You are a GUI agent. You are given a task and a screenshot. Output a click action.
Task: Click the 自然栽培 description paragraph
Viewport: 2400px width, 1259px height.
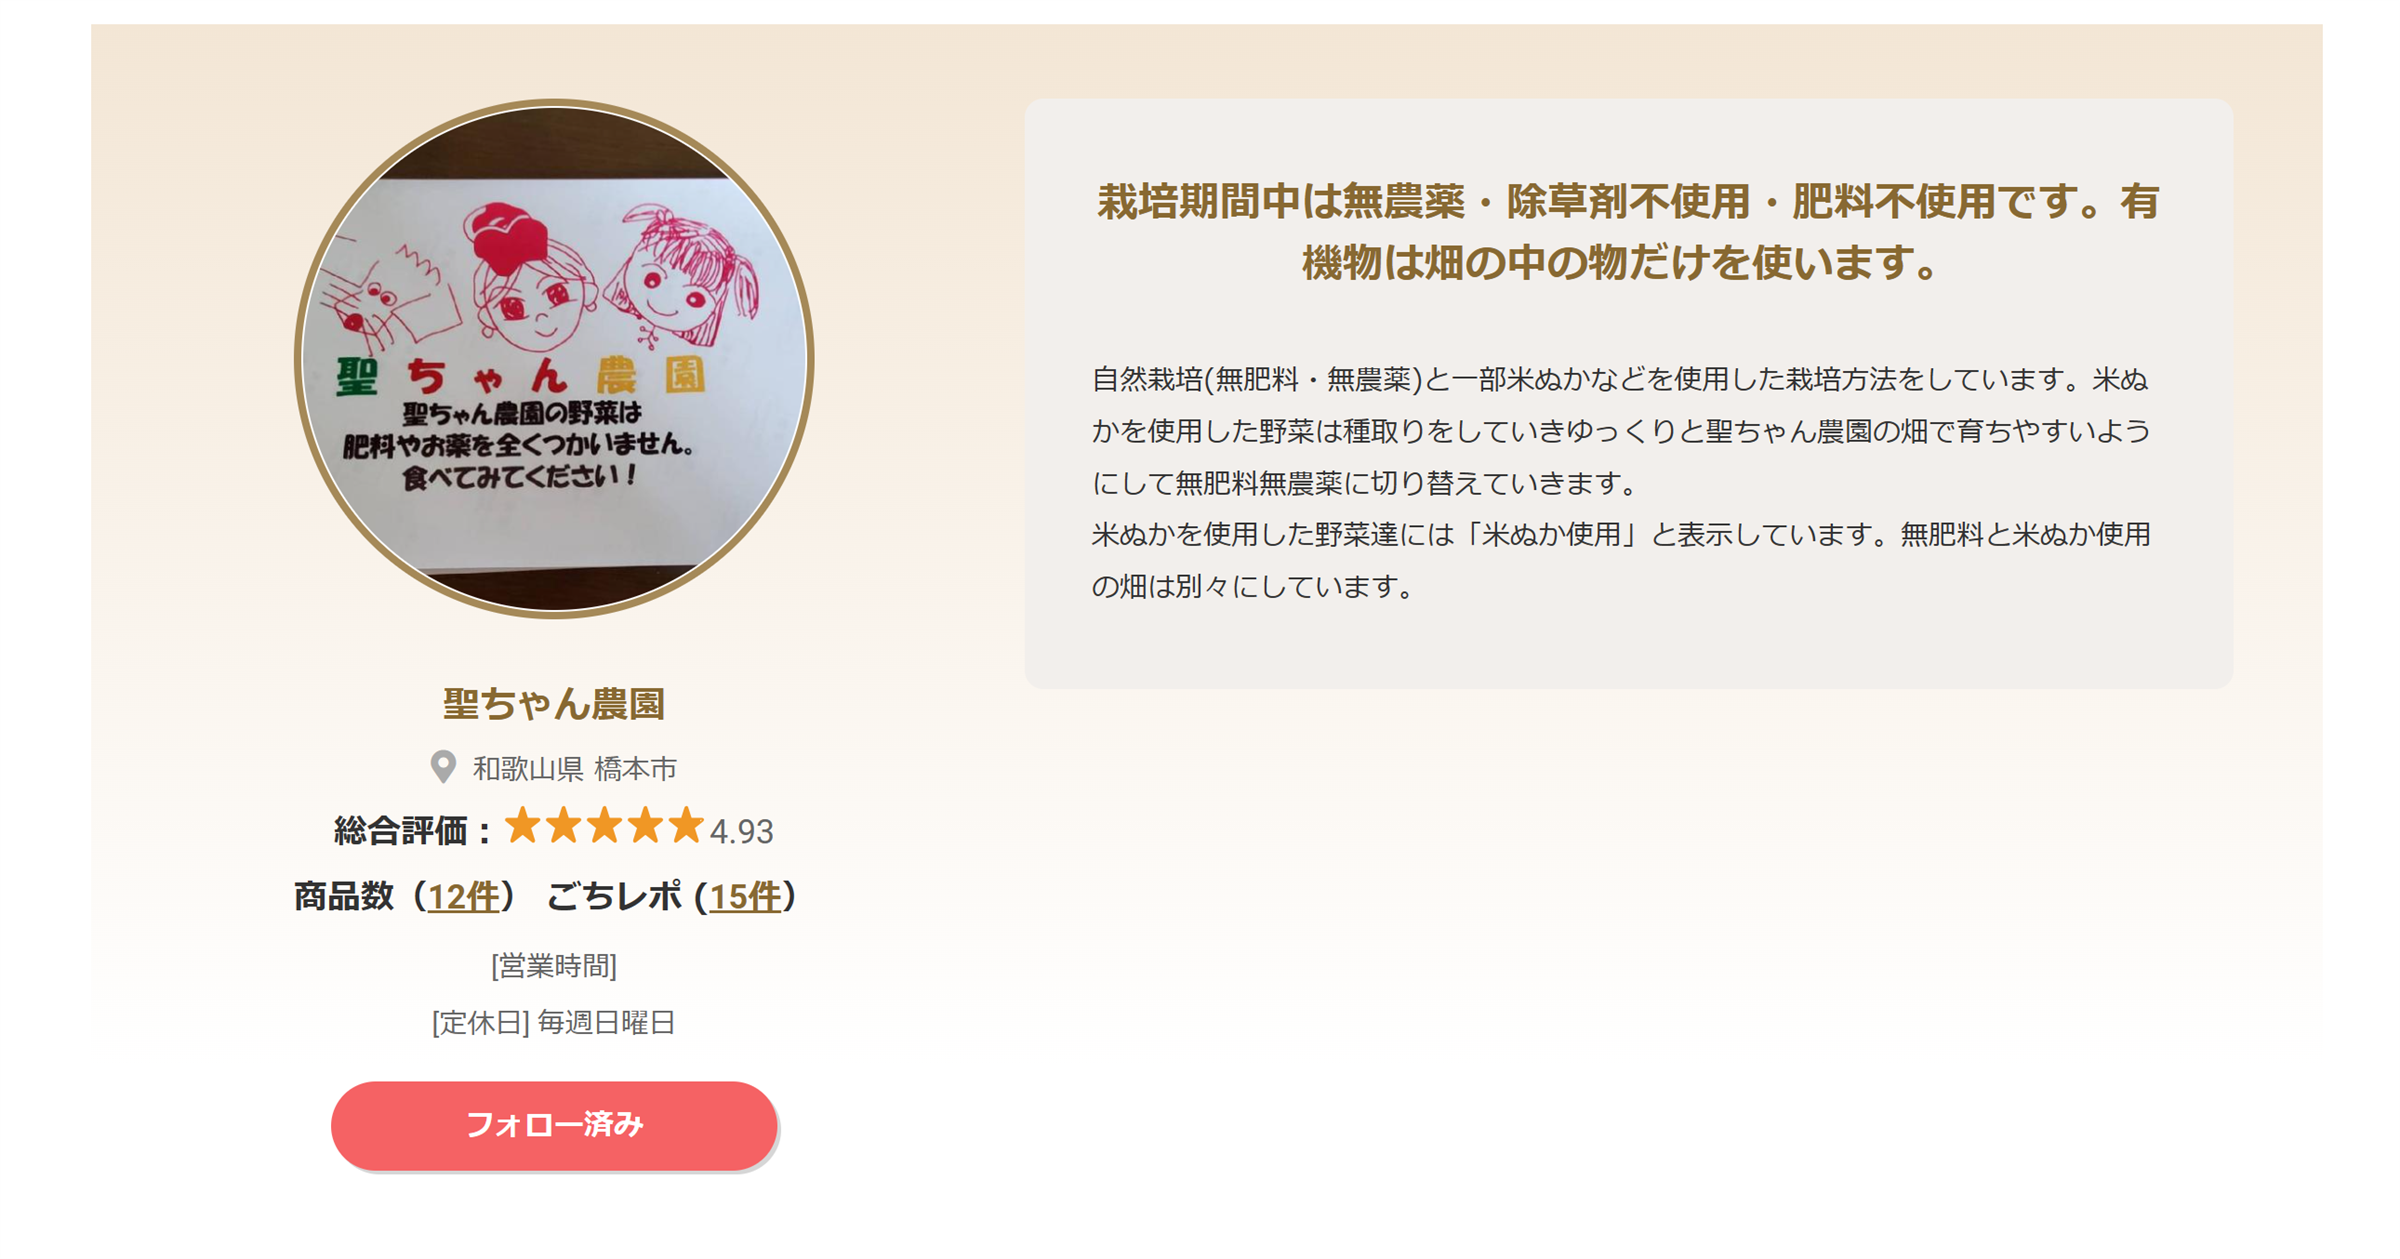click(x=1621, y=483)
